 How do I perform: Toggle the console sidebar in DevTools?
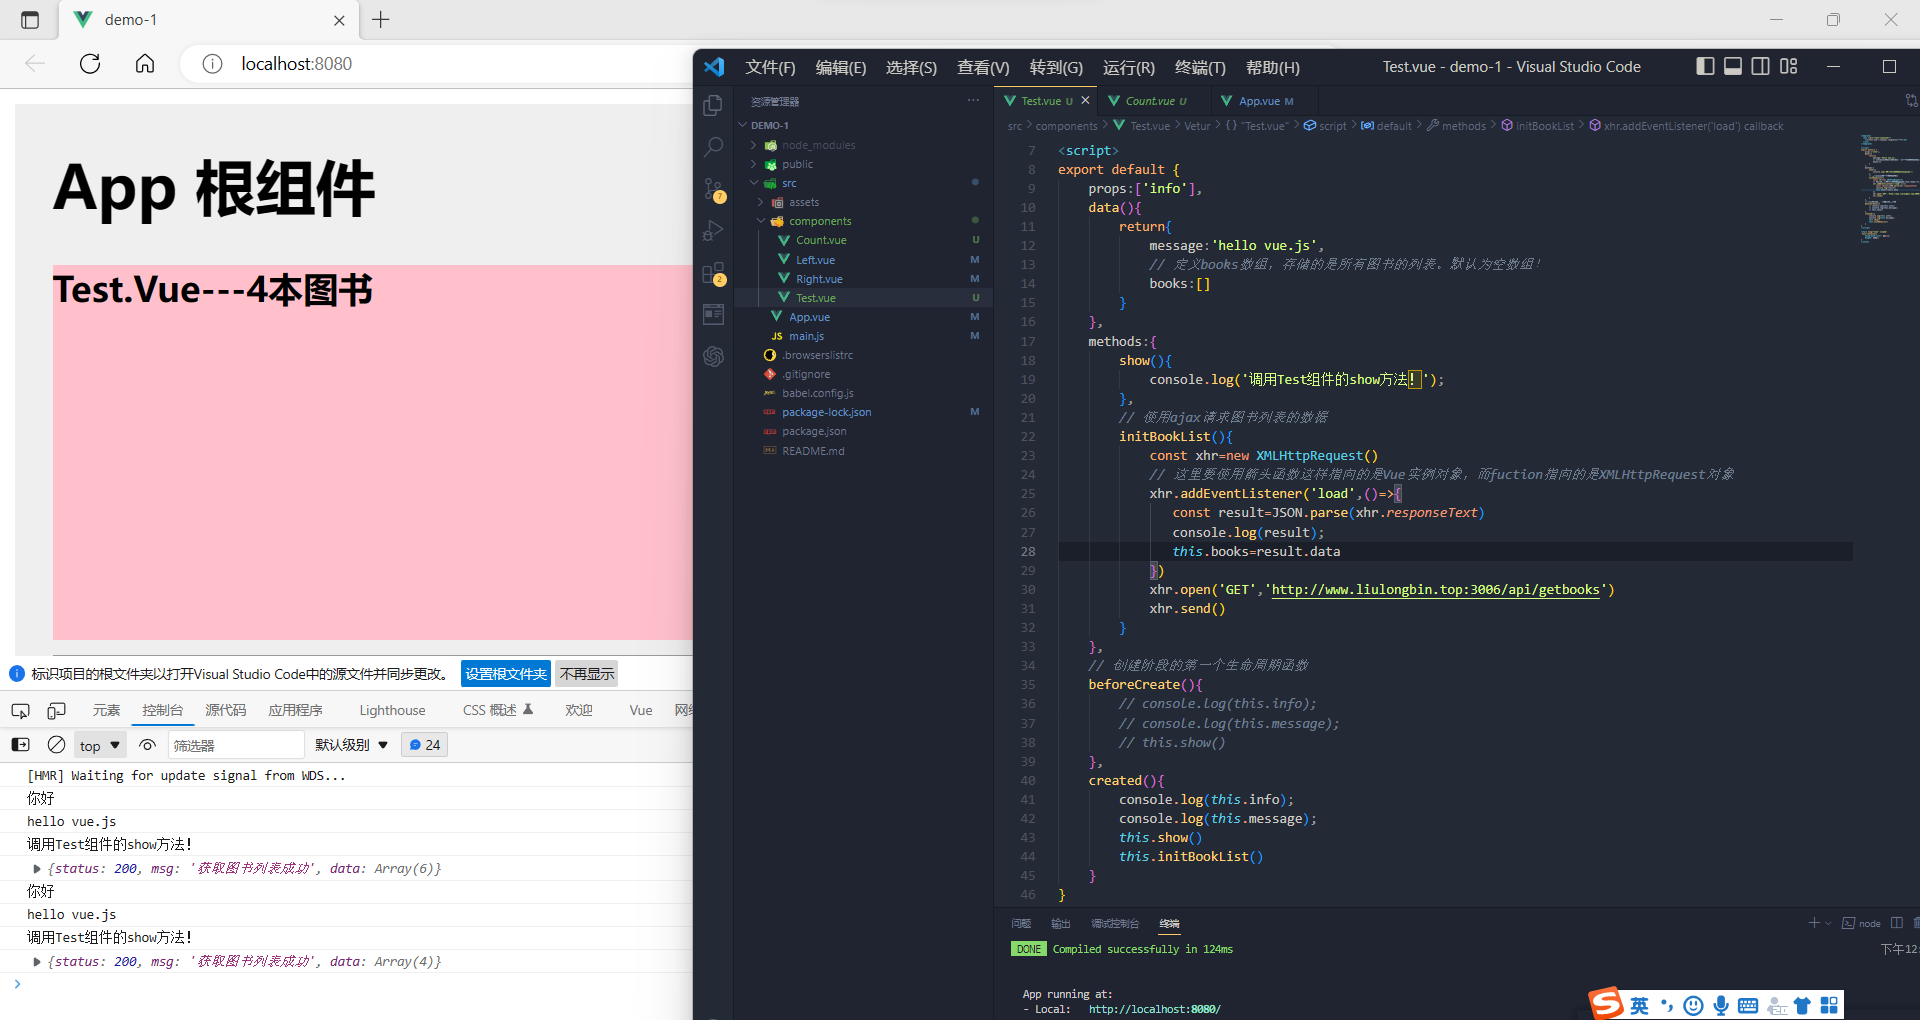tap(20, 745)
